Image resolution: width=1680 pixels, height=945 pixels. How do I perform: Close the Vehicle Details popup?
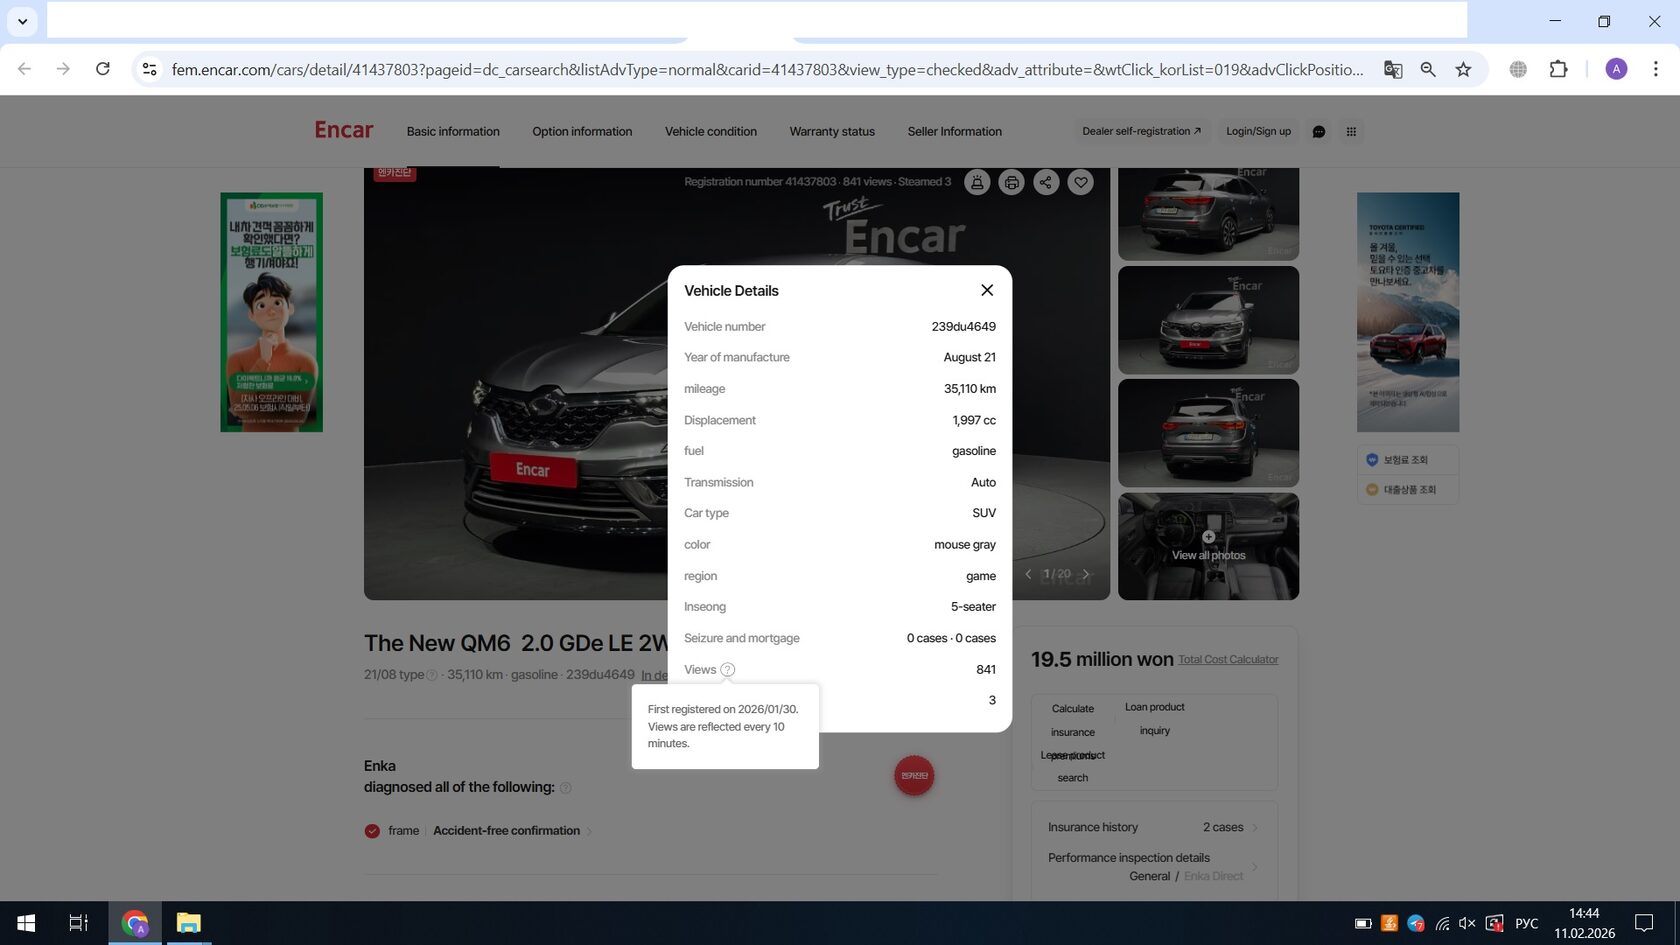[x=987, y=290]
